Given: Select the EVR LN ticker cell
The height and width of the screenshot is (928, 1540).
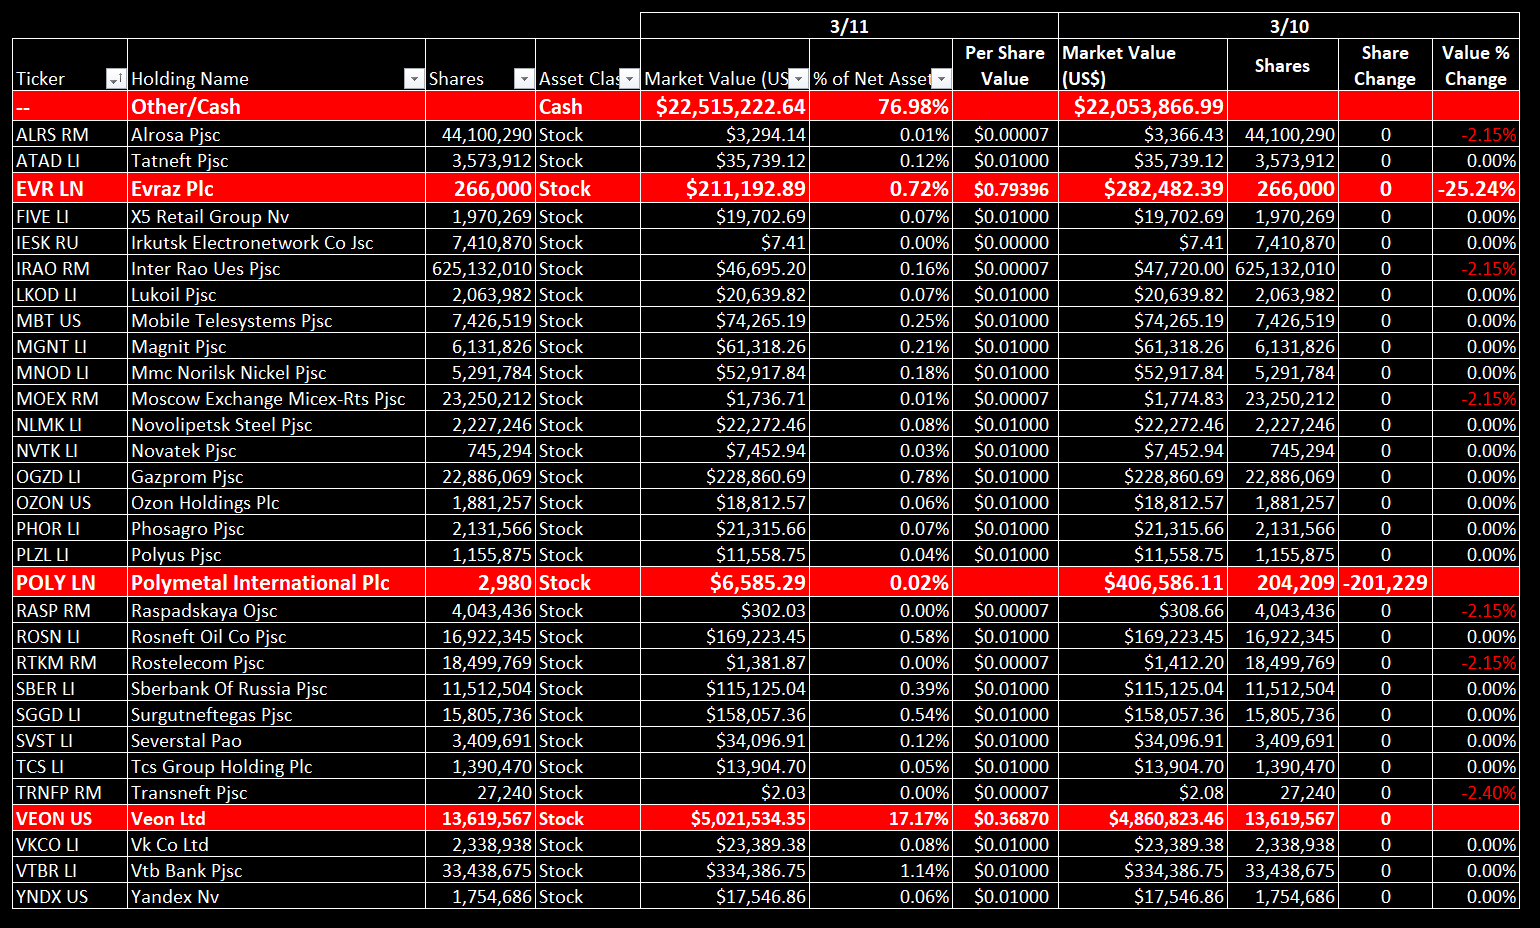Looking at the screenshot, I should pos(70,189).
